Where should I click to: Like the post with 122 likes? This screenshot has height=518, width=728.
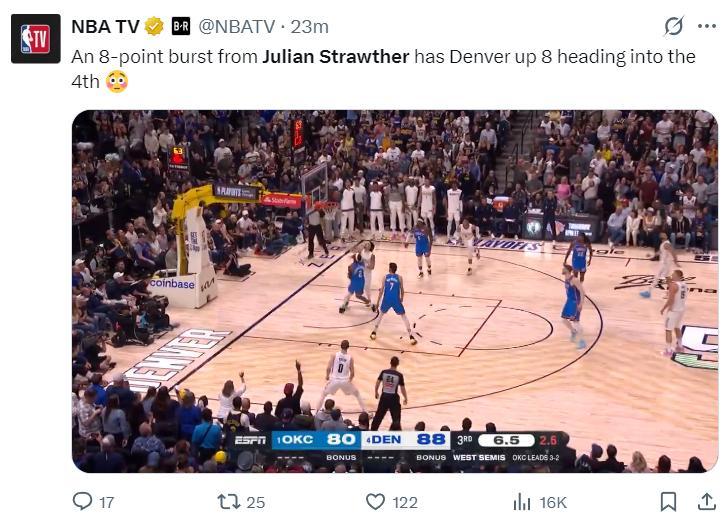point(392,502)
